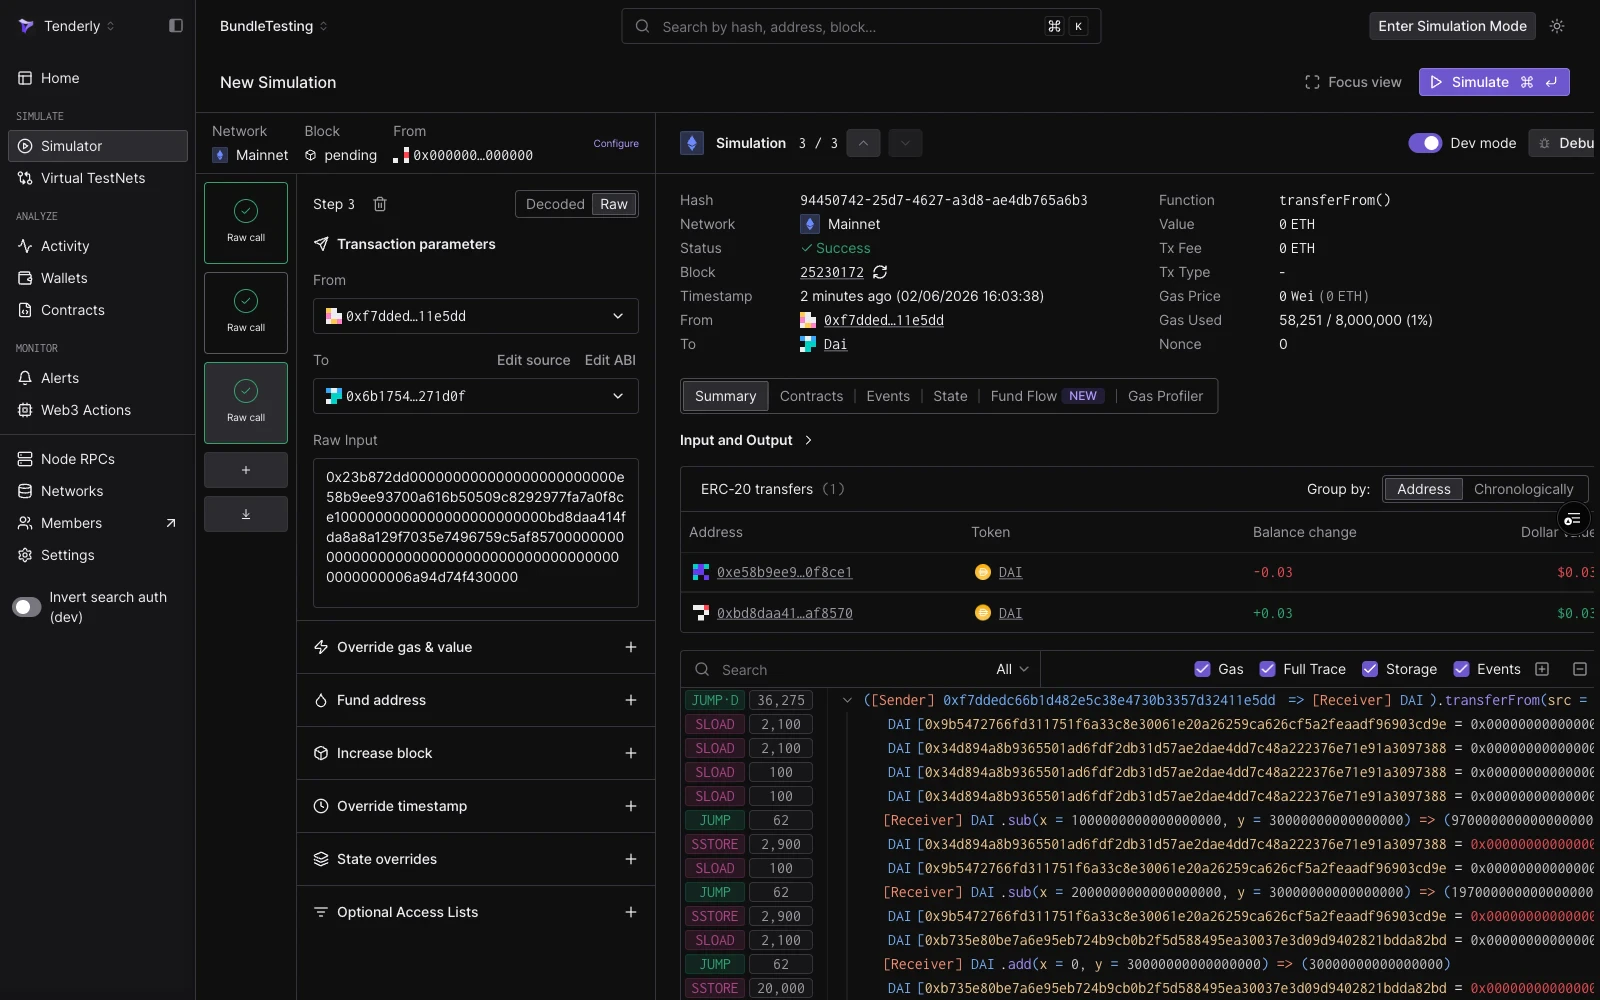This screenshot has width=1600, height=1000.
Task: Uncheck the Full Trace checkbox
Action: click(1267, 669)
